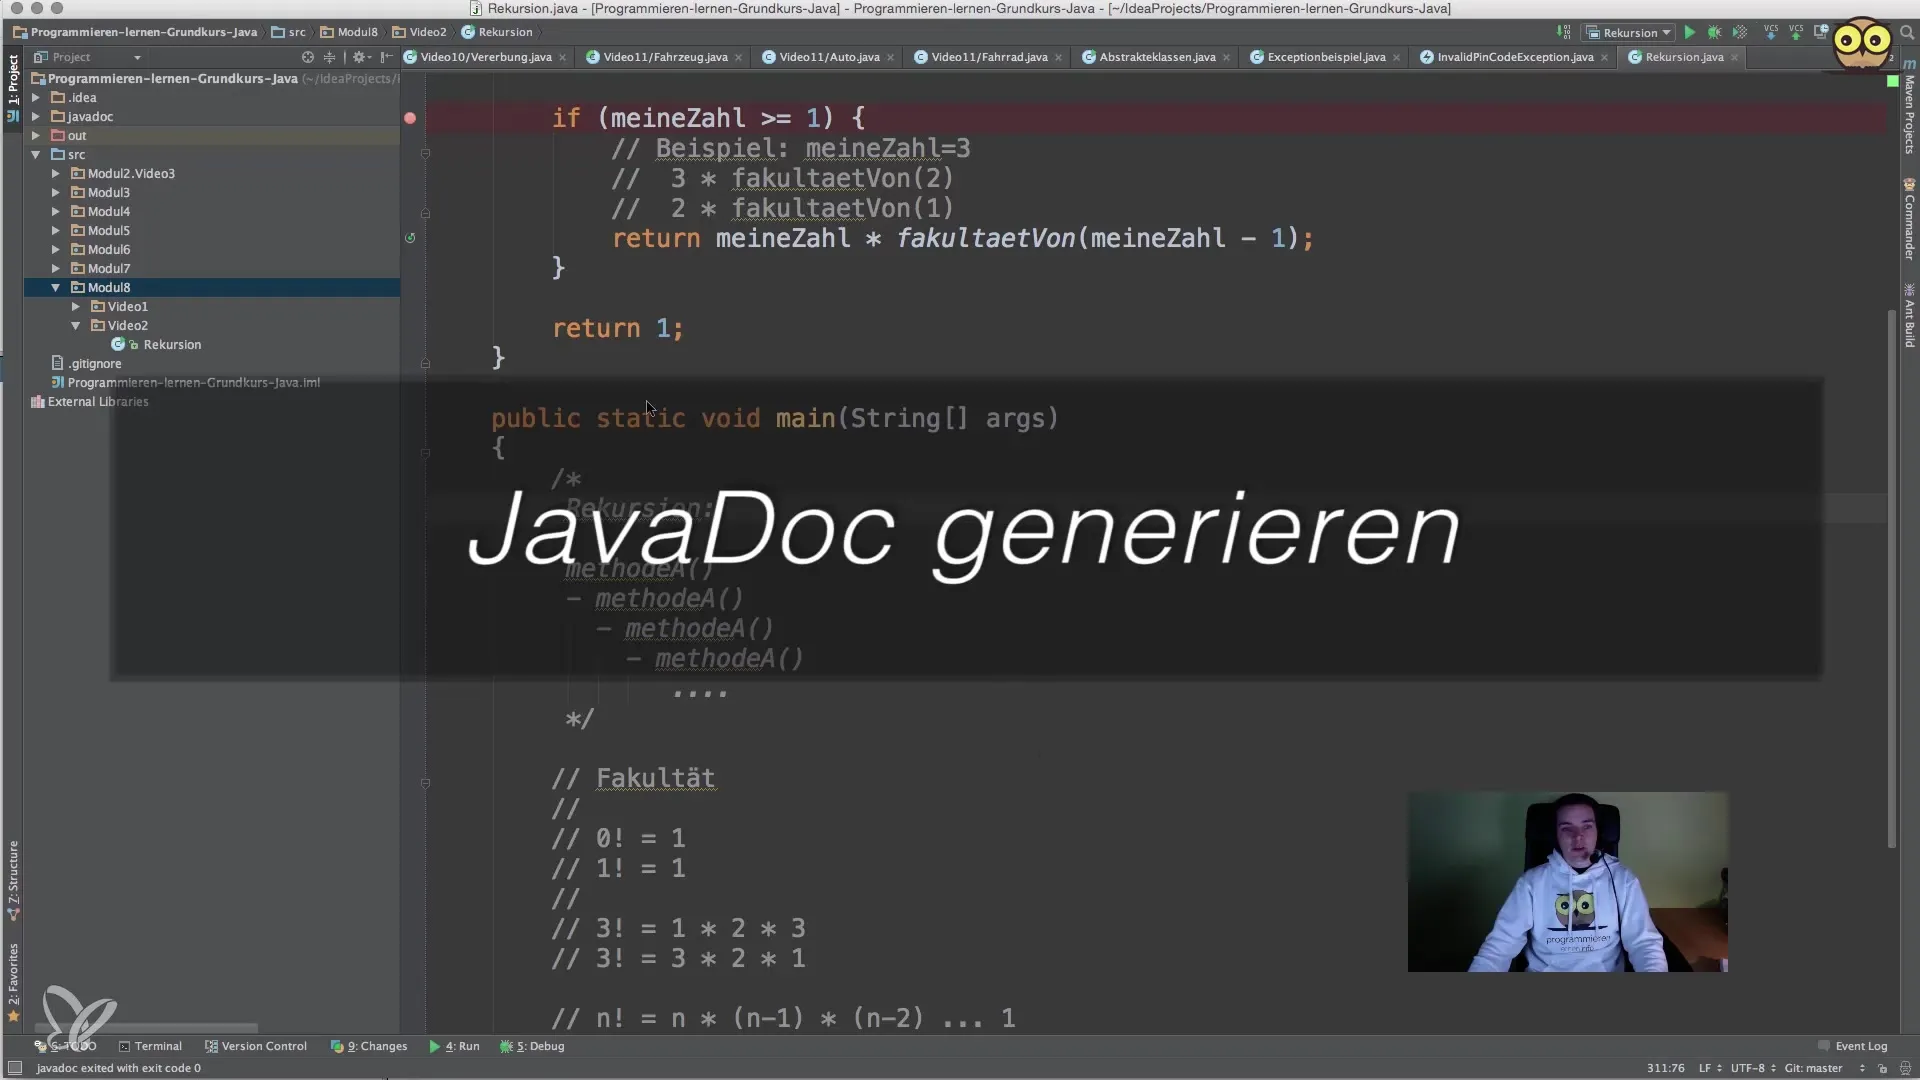Collapse the Video2 package
This screenshot has width=1920, height=1080.
[76, 325]
